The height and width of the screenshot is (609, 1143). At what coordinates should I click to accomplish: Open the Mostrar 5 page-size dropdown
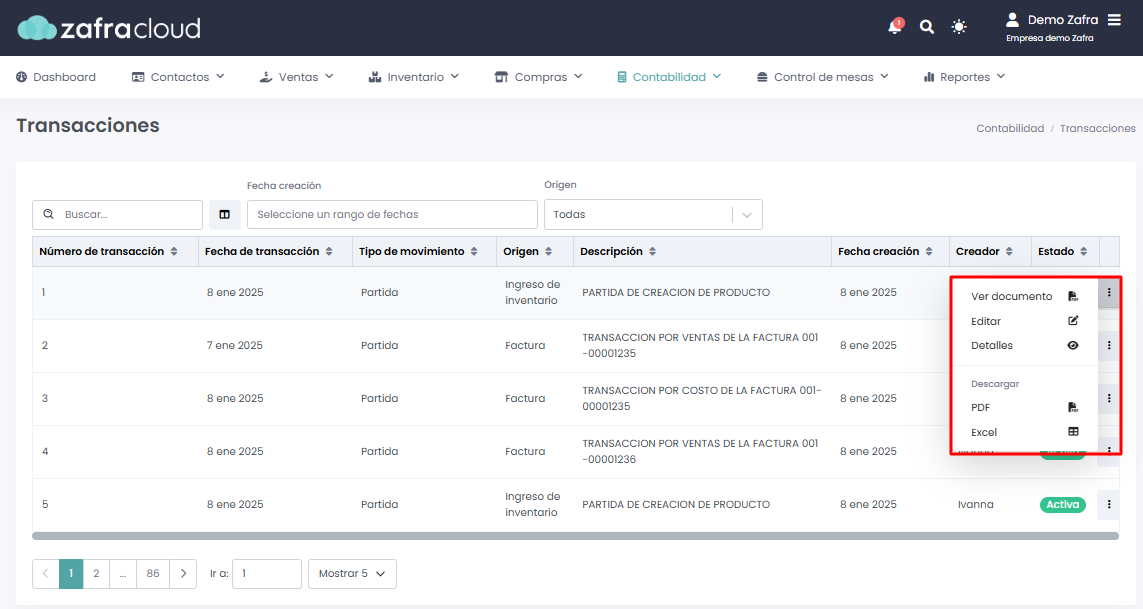[x=352, y=574]
